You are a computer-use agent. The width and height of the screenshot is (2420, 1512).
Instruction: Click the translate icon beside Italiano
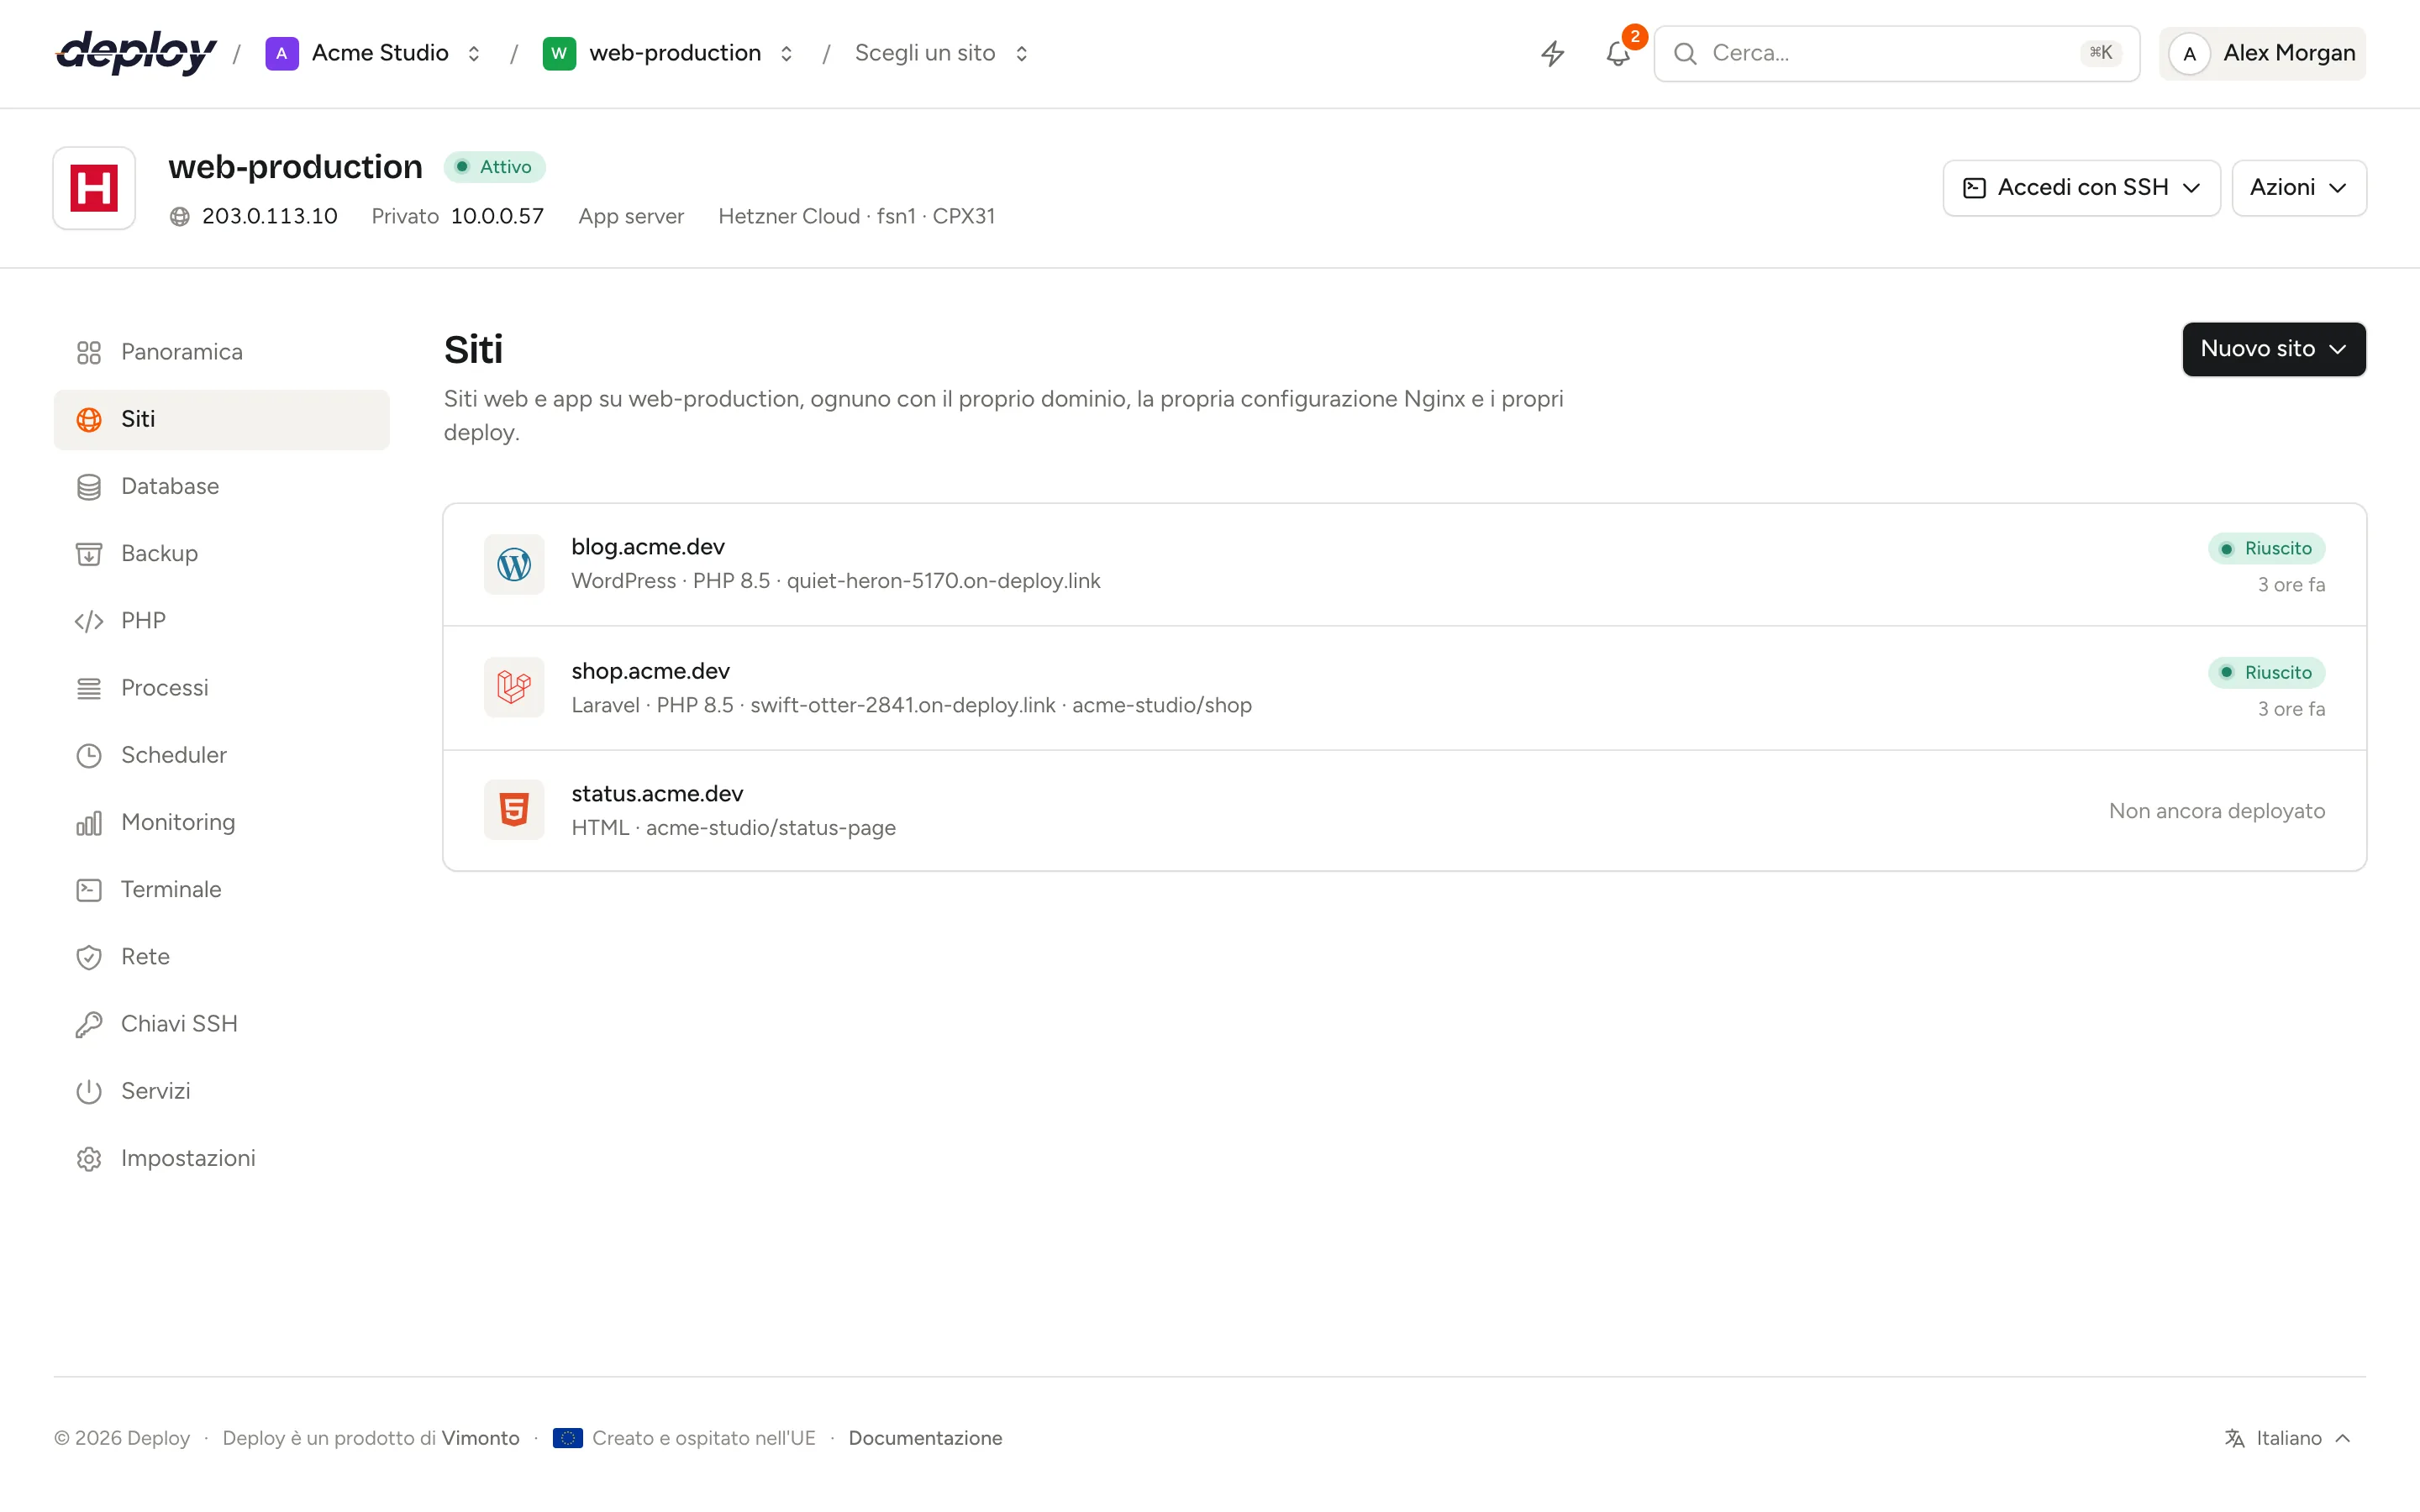[2234, 1438]
